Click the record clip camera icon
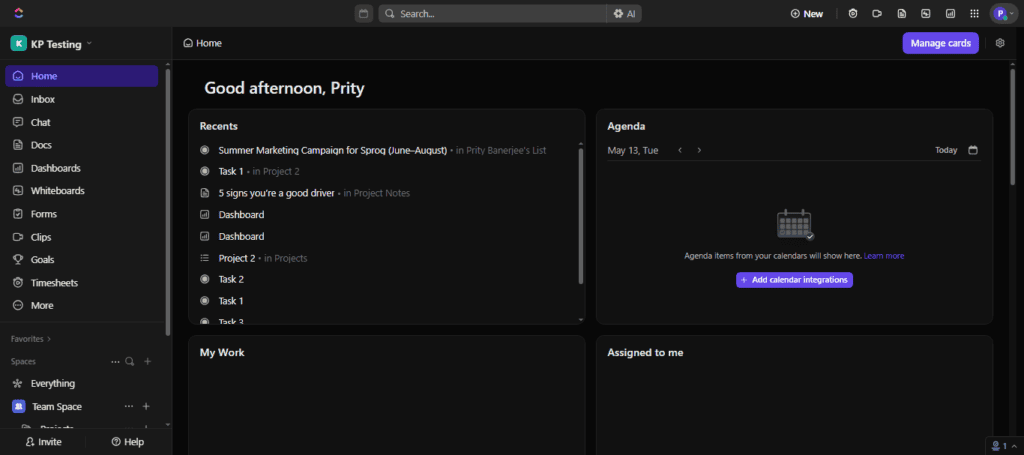 877,14
